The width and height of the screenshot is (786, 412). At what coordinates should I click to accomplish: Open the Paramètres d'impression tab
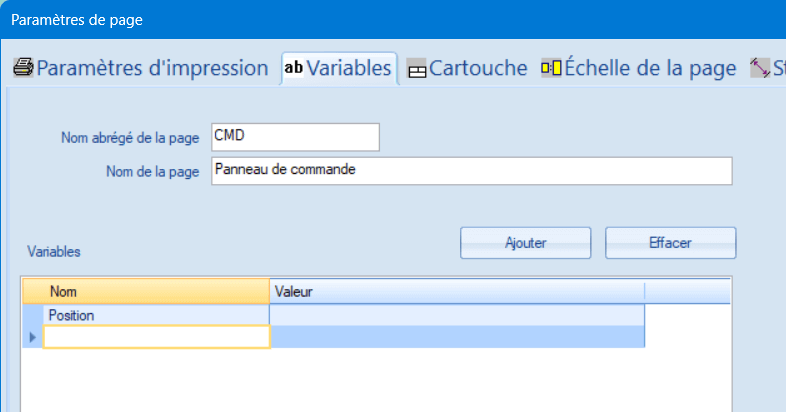tap(153, 68)
